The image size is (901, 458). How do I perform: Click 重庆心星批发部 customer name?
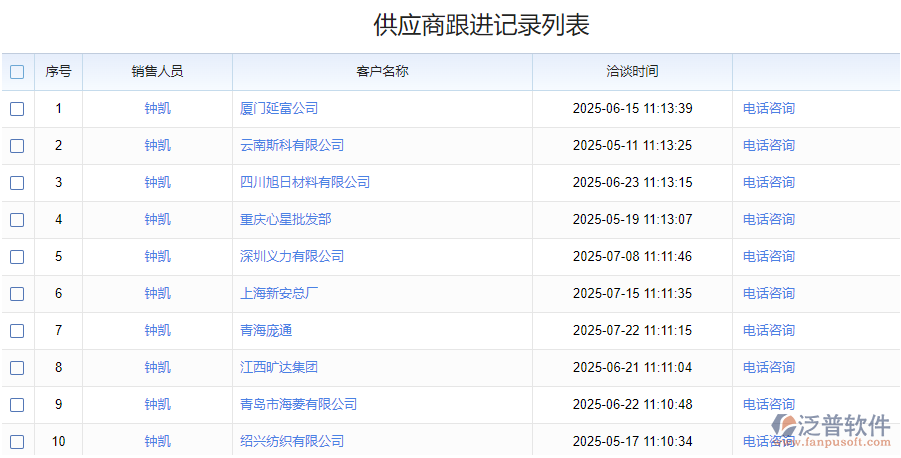(285, 220)
